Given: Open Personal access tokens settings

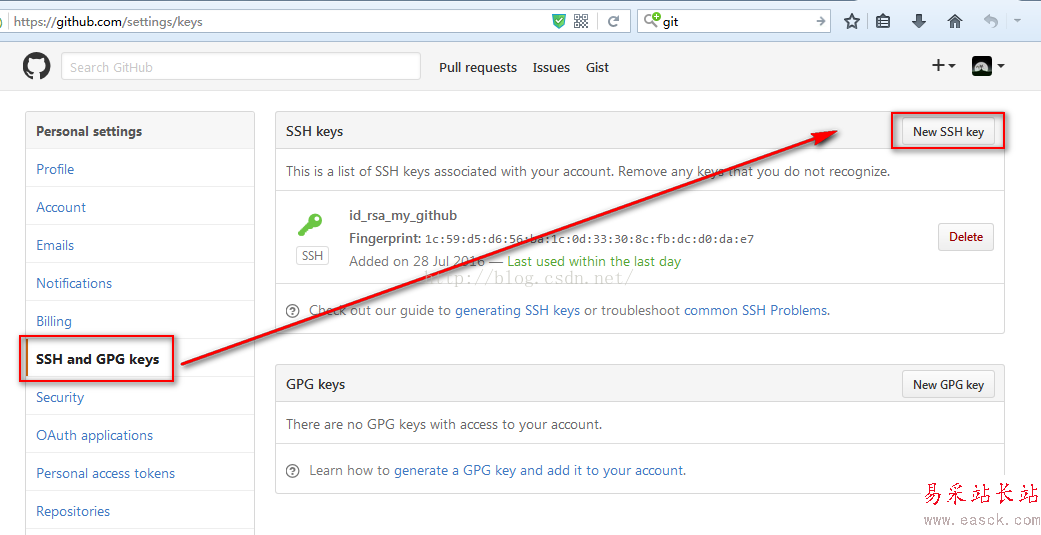Looking at the screenshot, I should click(x=106, y=473).
